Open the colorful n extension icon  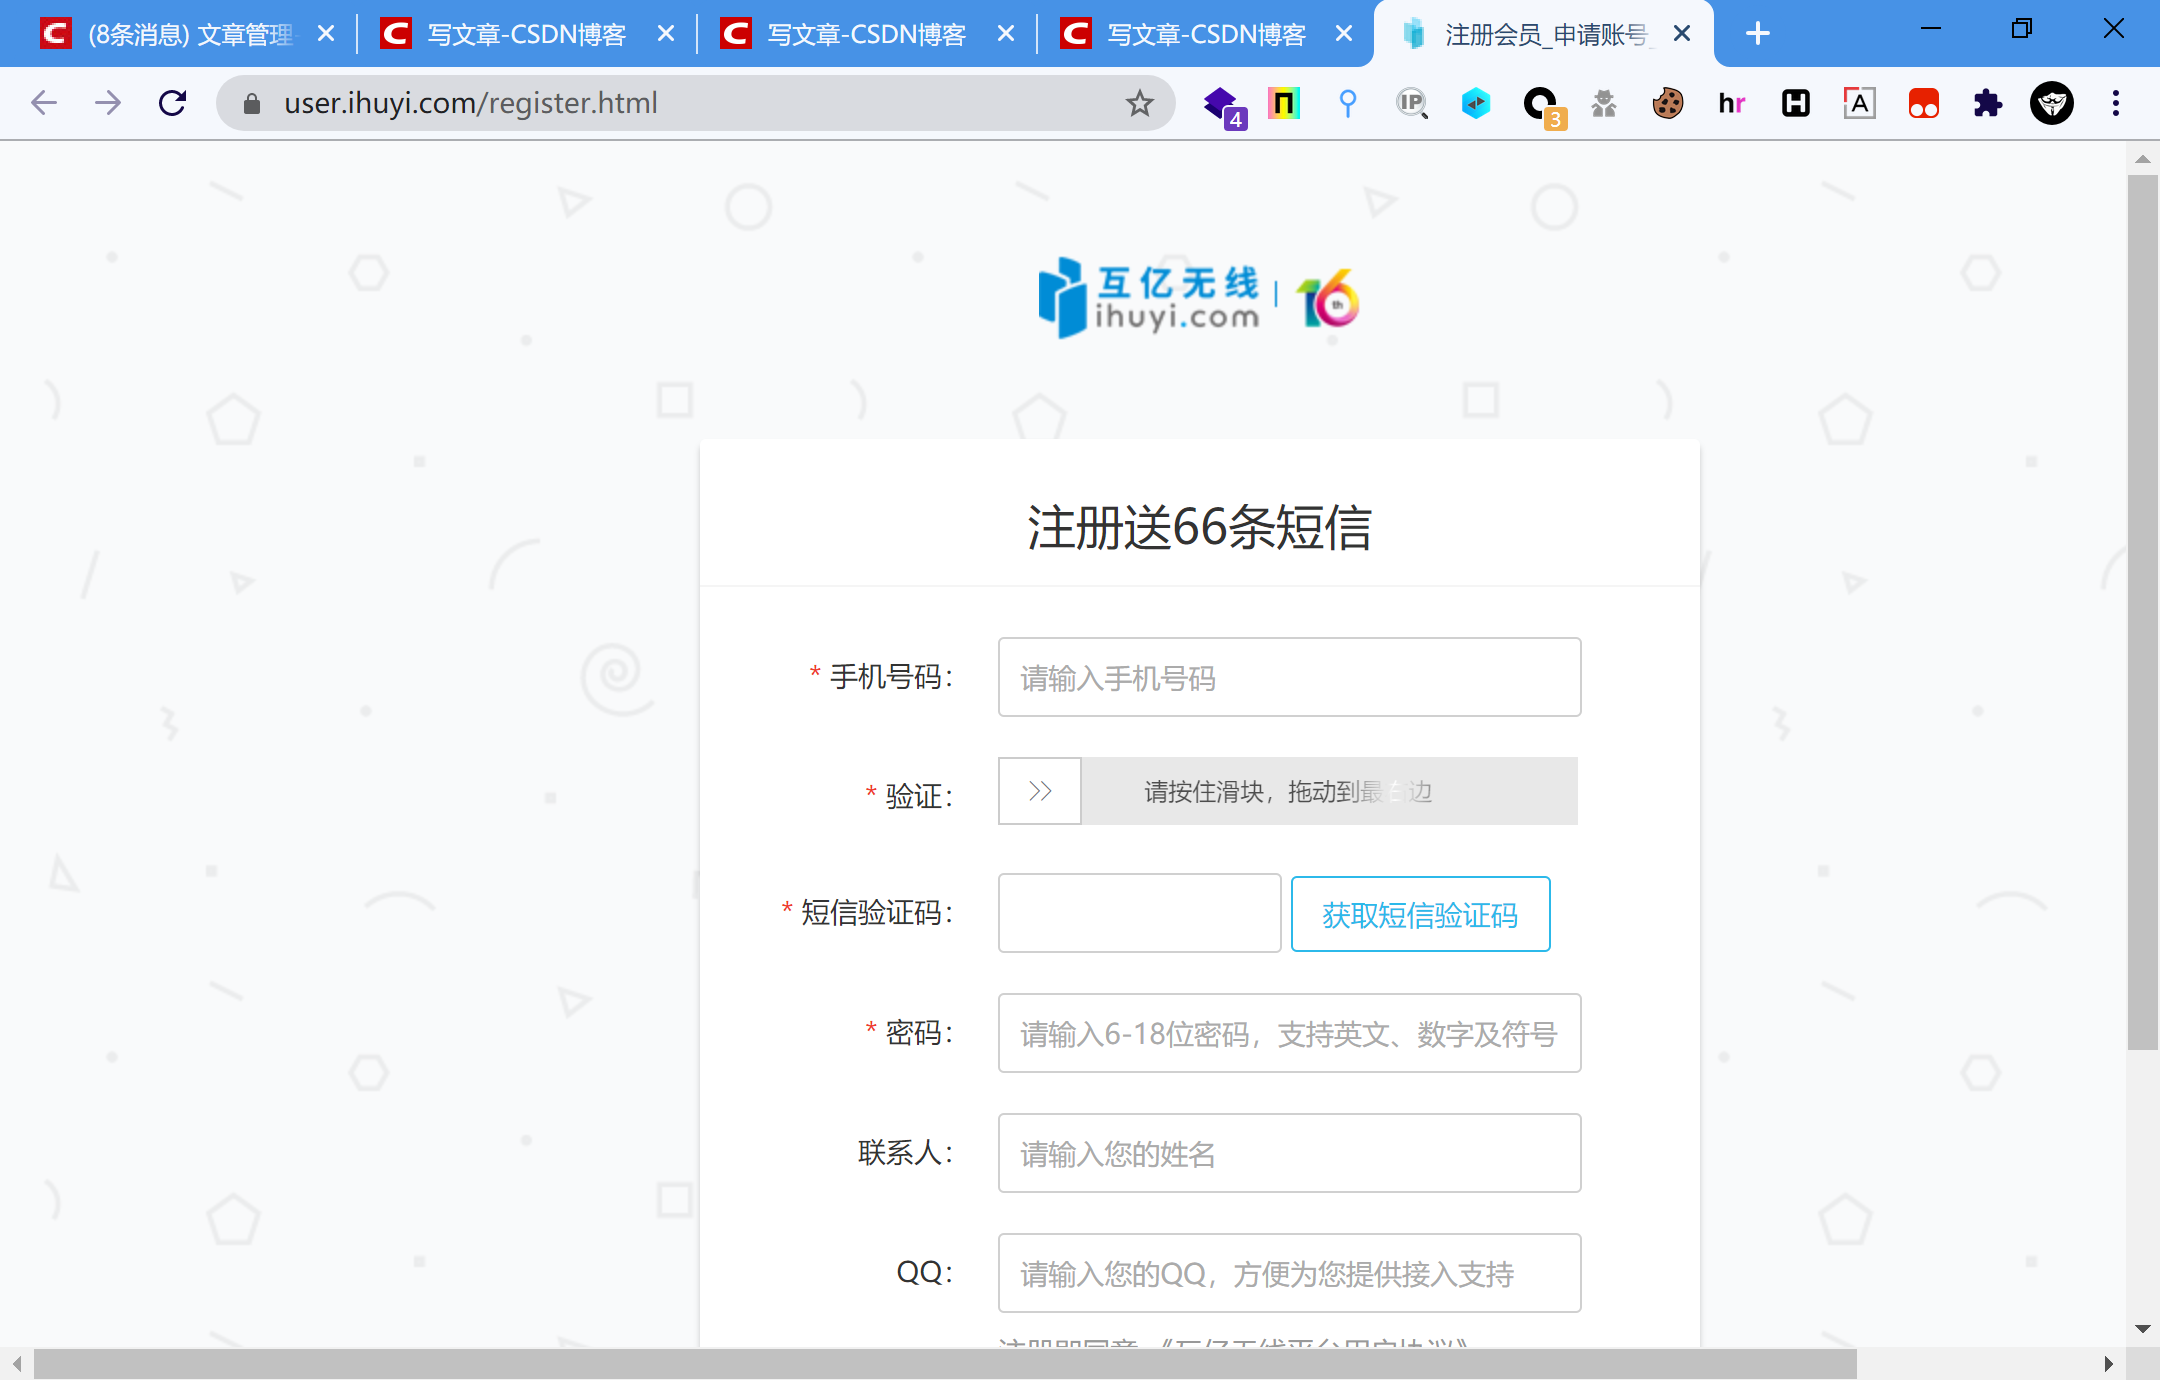coord(1284,103)
